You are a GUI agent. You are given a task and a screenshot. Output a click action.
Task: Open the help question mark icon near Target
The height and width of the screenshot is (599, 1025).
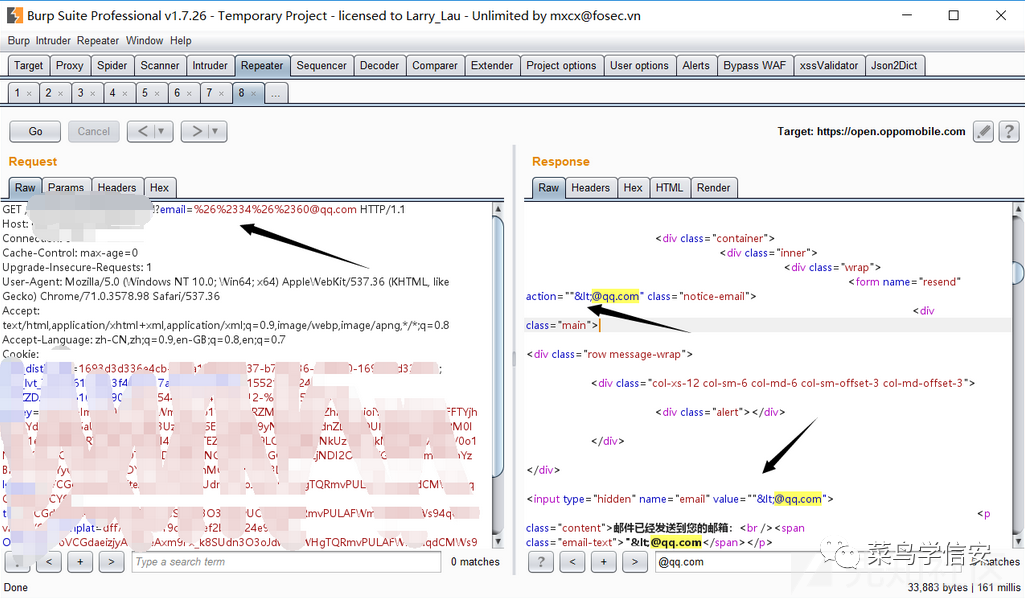tap(1009, 131)
